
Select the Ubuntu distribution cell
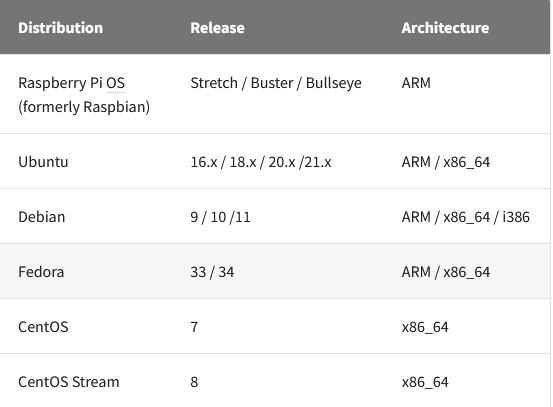point(43,162)
